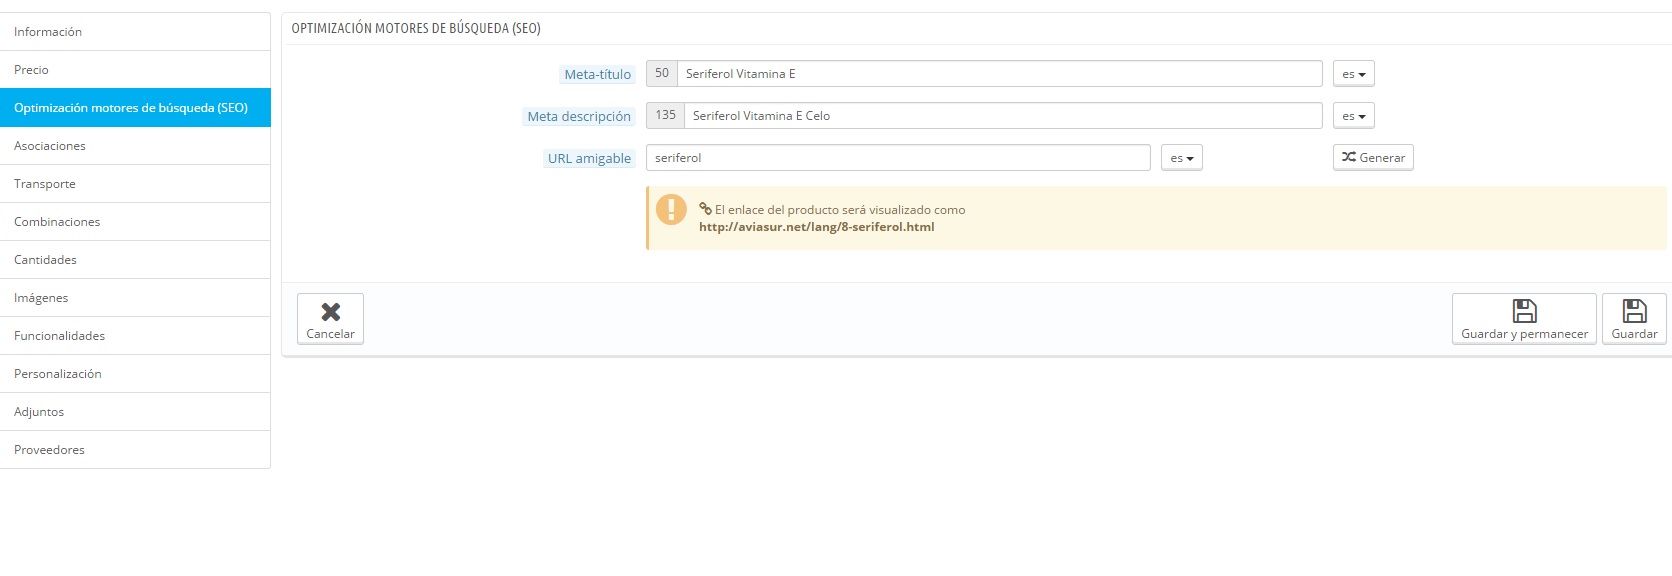This screenshot has height=576, width=1672.
Task: Open the Combinaciones tab
Action: [x=135, y=222]
